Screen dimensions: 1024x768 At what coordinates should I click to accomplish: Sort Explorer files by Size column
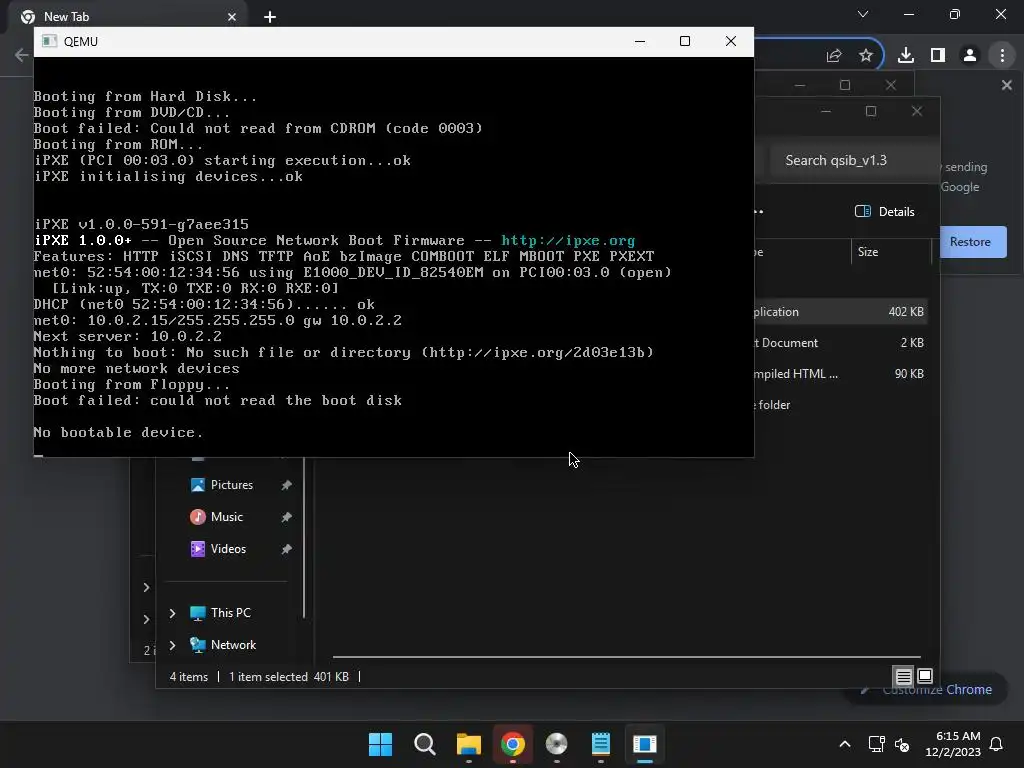point(890,252)
